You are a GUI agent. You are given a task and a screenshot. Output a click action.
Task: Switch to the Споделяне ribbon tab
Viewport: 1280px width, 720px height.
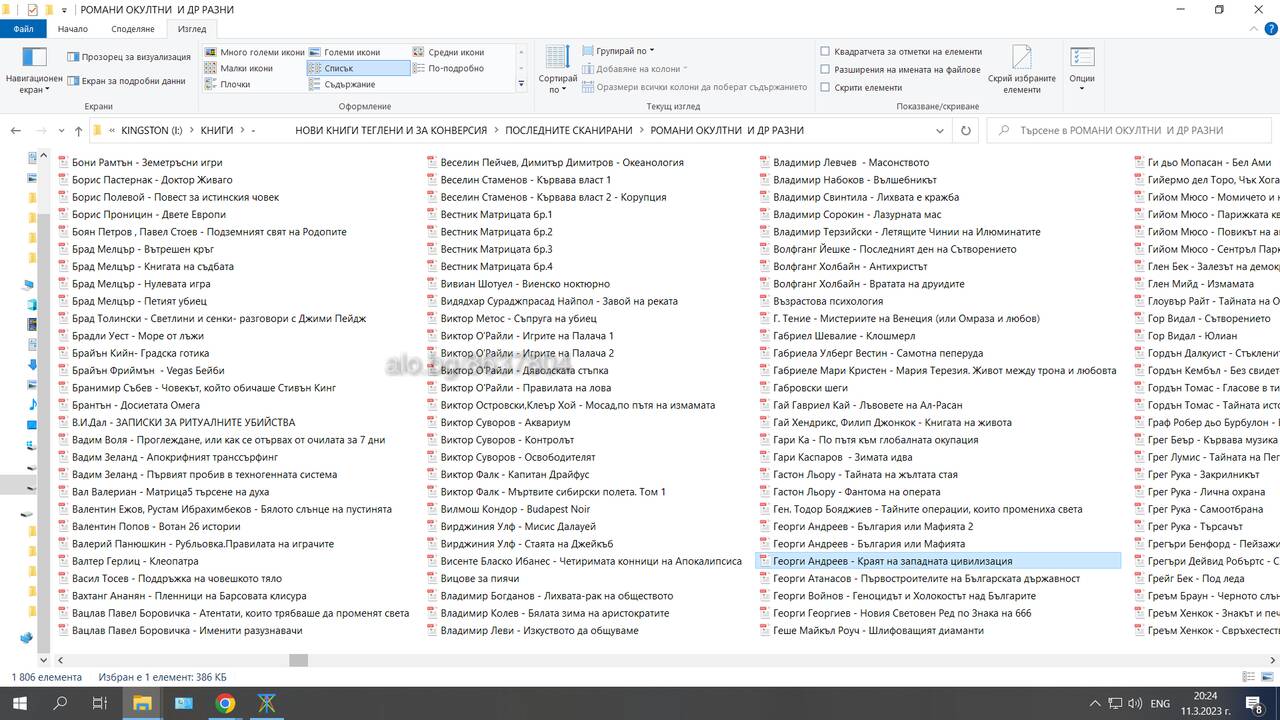(133, 29)
